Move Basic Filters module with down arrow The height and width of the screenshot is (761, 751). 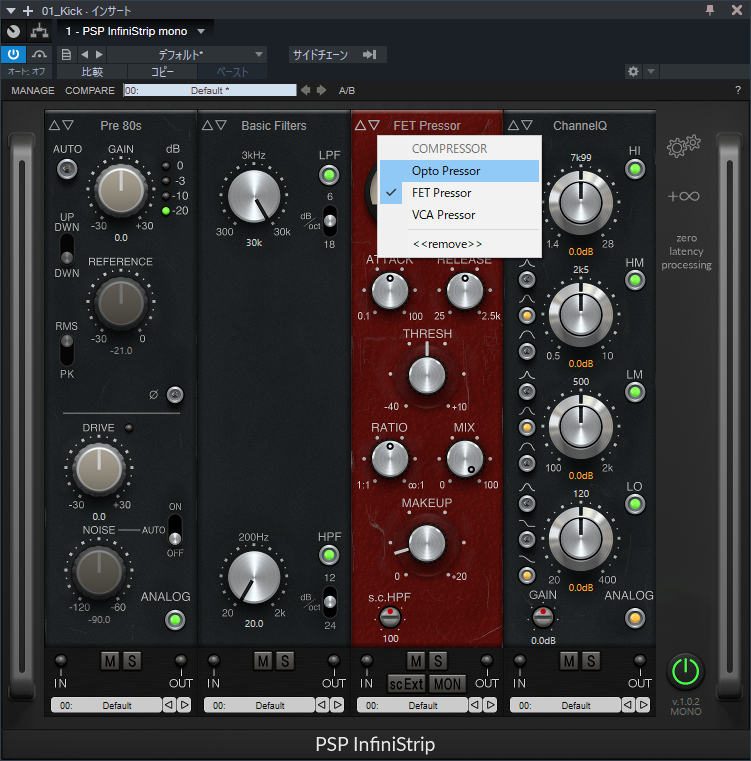click(221, 125)
